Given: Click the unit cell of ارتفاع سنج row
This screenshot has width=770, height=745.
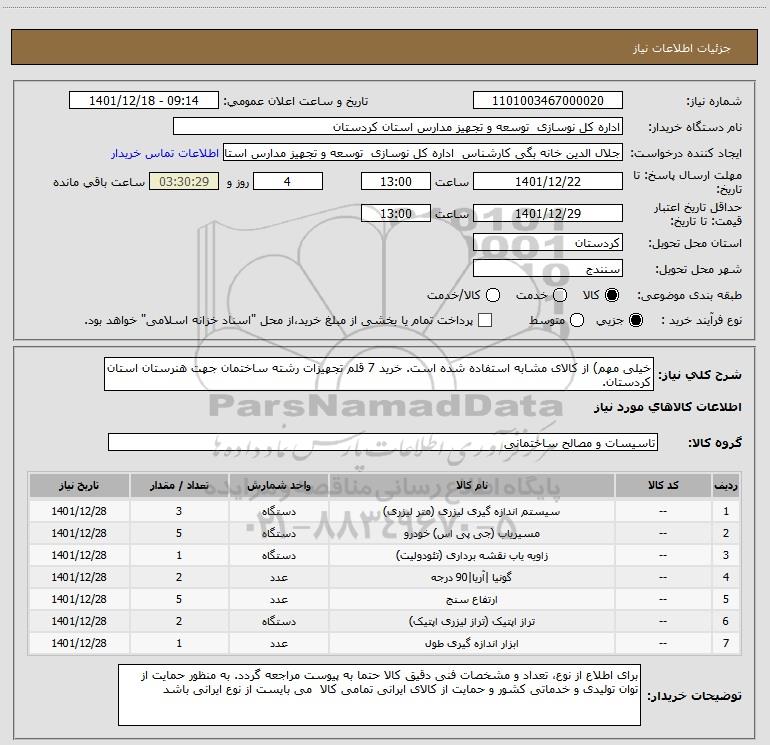Looking at the screenshot, I should 279,600.
